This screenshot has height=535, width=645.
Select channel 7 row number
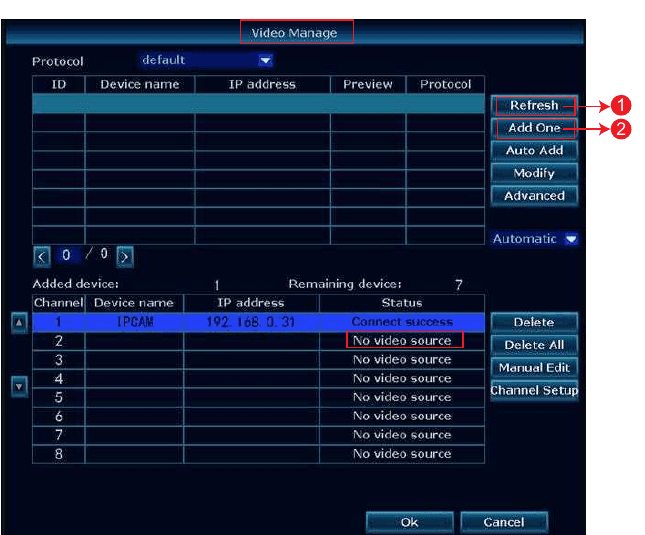coord(59,435)
